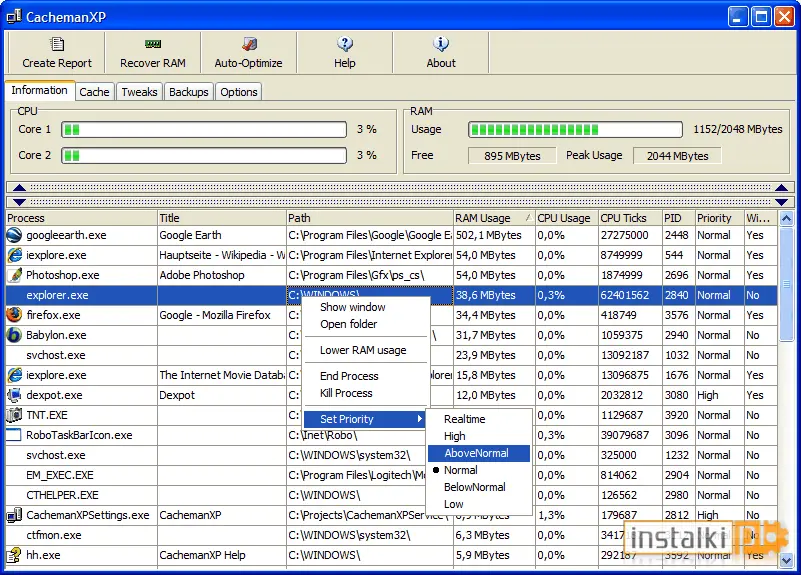Expand panel with left down arrow
This screenshot has height=575, width=801.
[x=19, y=202]
